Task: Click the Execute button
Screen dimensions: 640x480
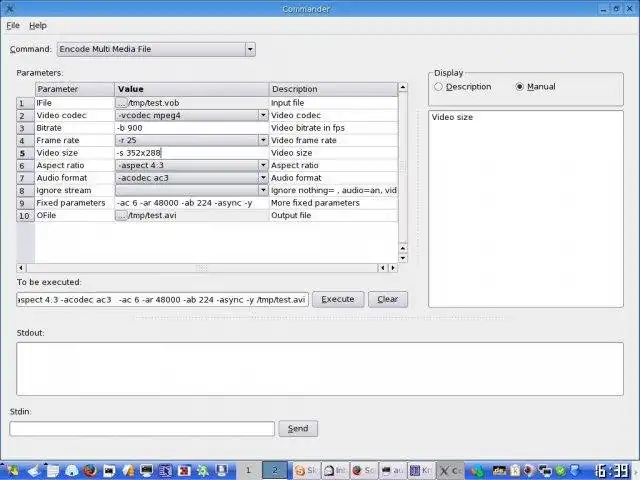Action: (338, 299)
